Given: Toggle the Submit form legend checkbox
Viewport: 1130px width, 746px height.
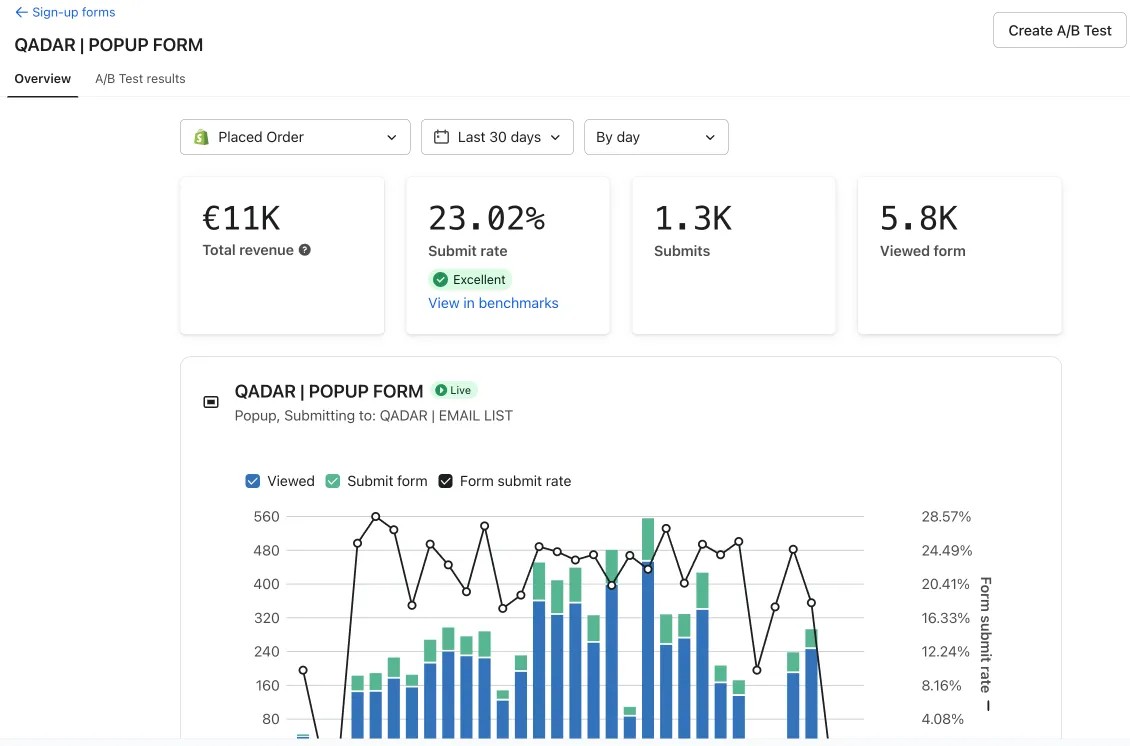Looking at the screenshot, I should (333, 481).
